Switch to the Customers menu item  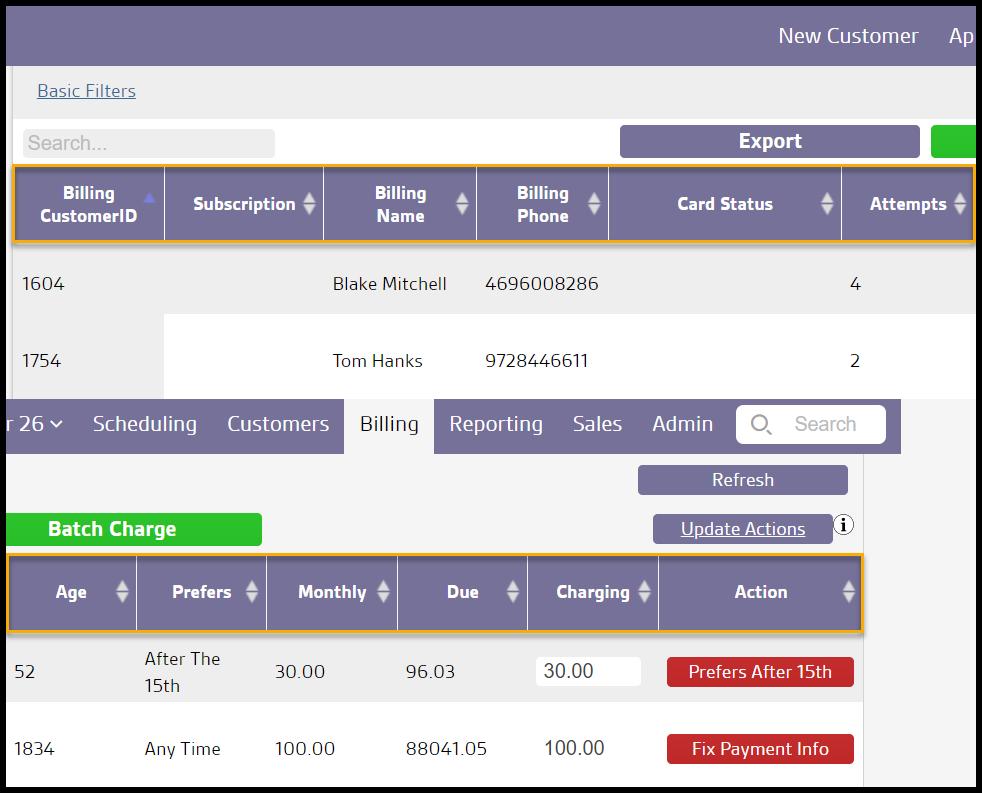coord(278,424)
